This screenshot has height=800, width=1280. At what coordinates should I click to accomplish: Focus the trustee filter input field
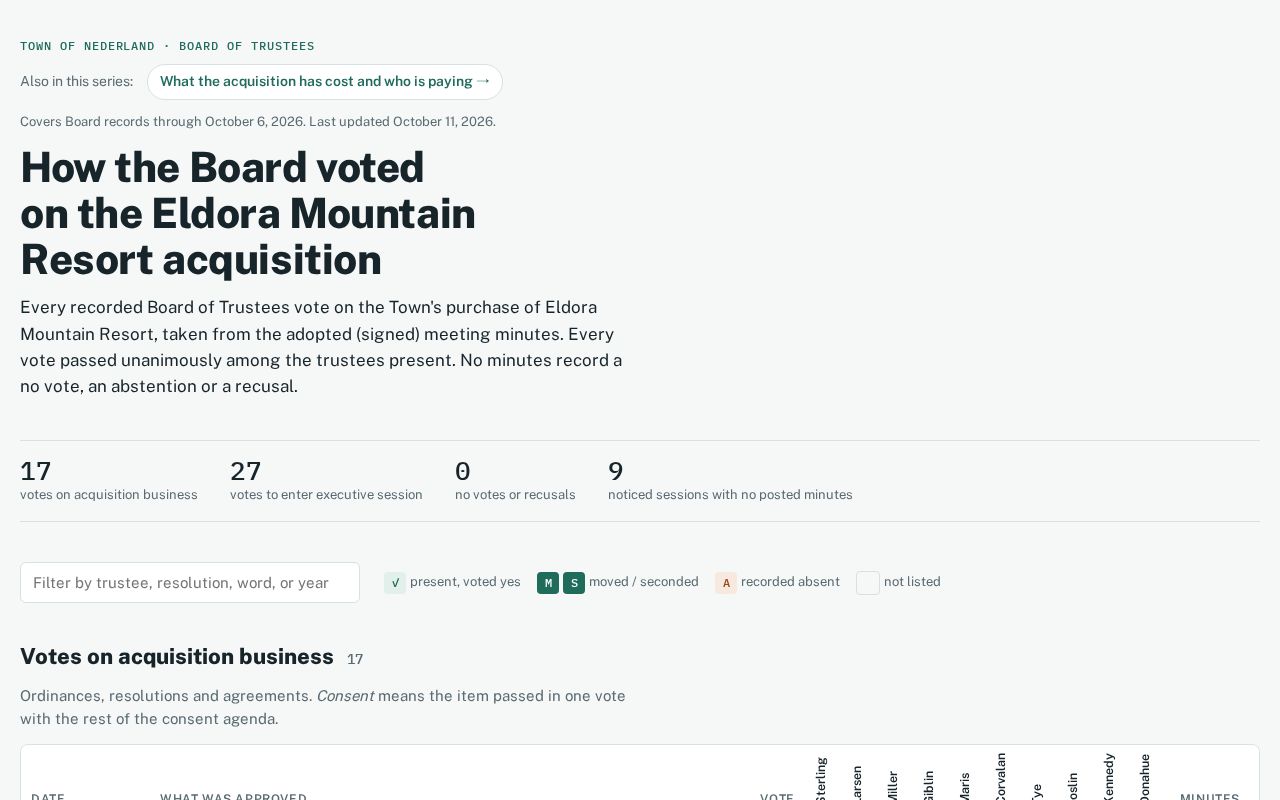pos(190,583)
